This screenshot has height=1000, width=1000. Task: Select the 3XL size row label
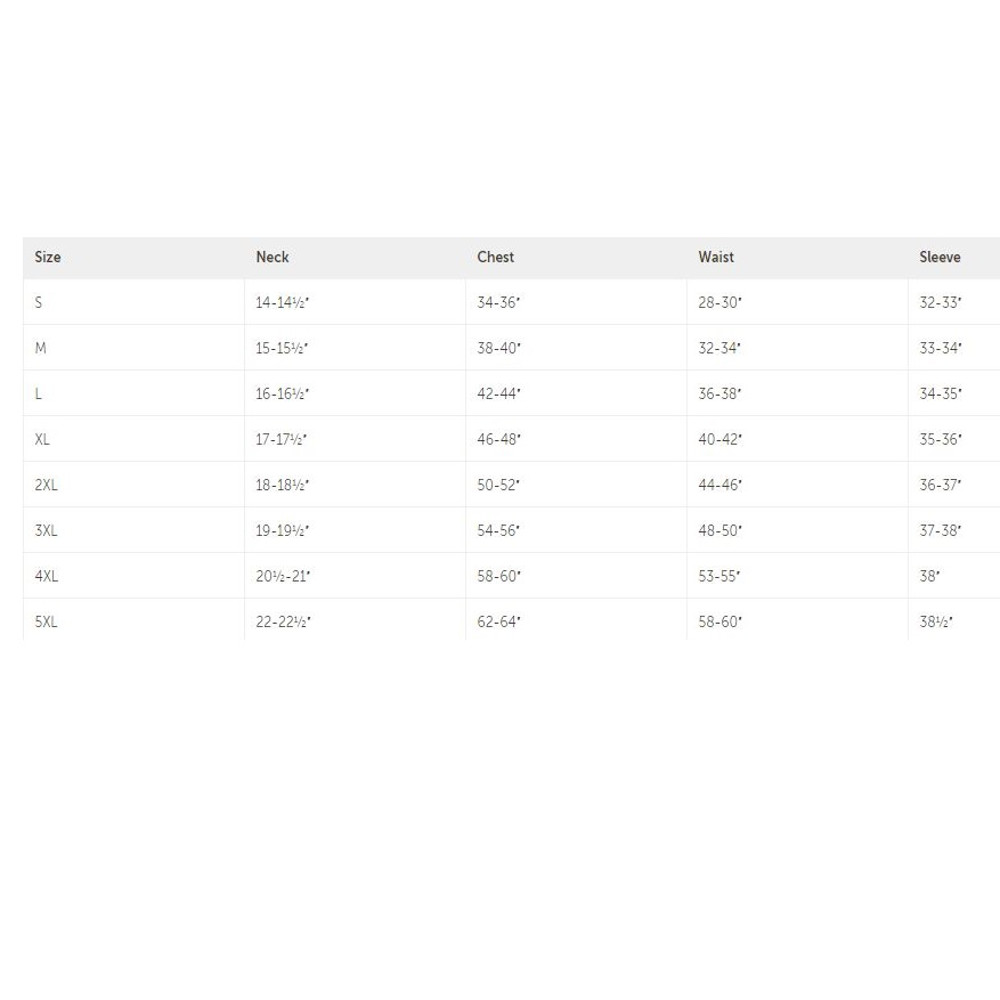pos(46,531)
